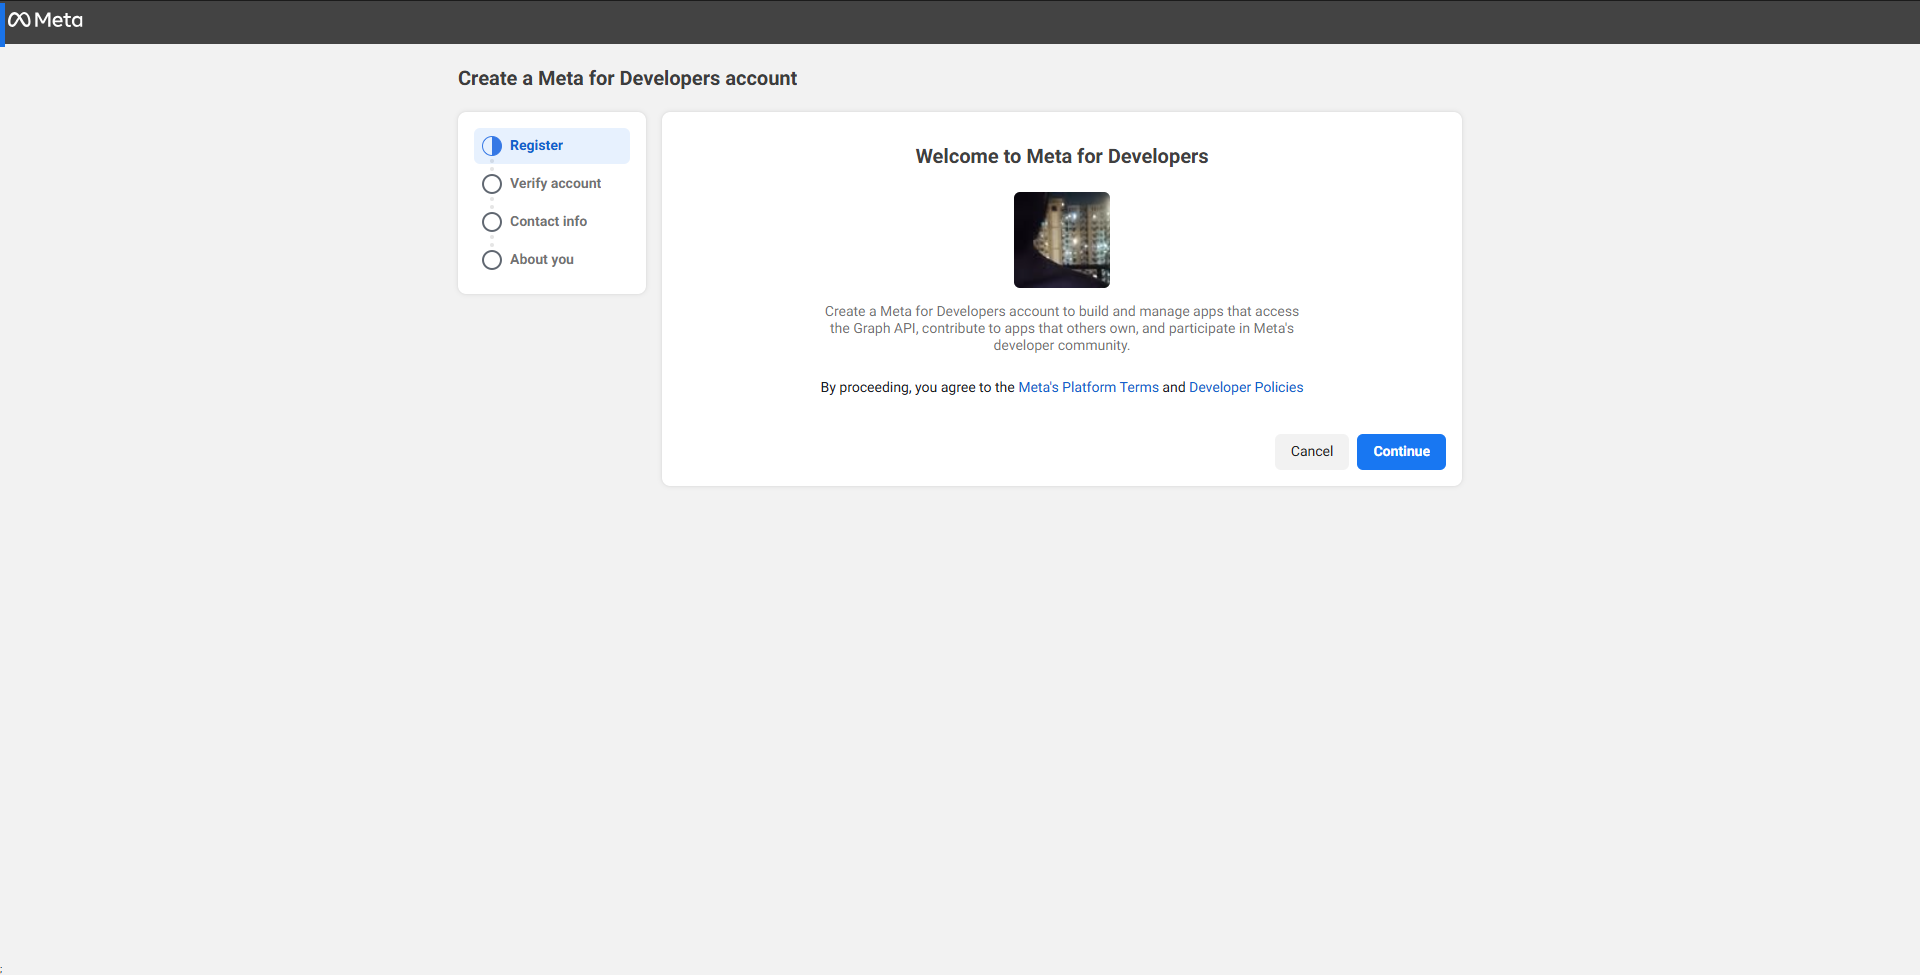Click the Meta logo in the header
The height and width of the screenshot is (975, 1920).
(45, 20)
